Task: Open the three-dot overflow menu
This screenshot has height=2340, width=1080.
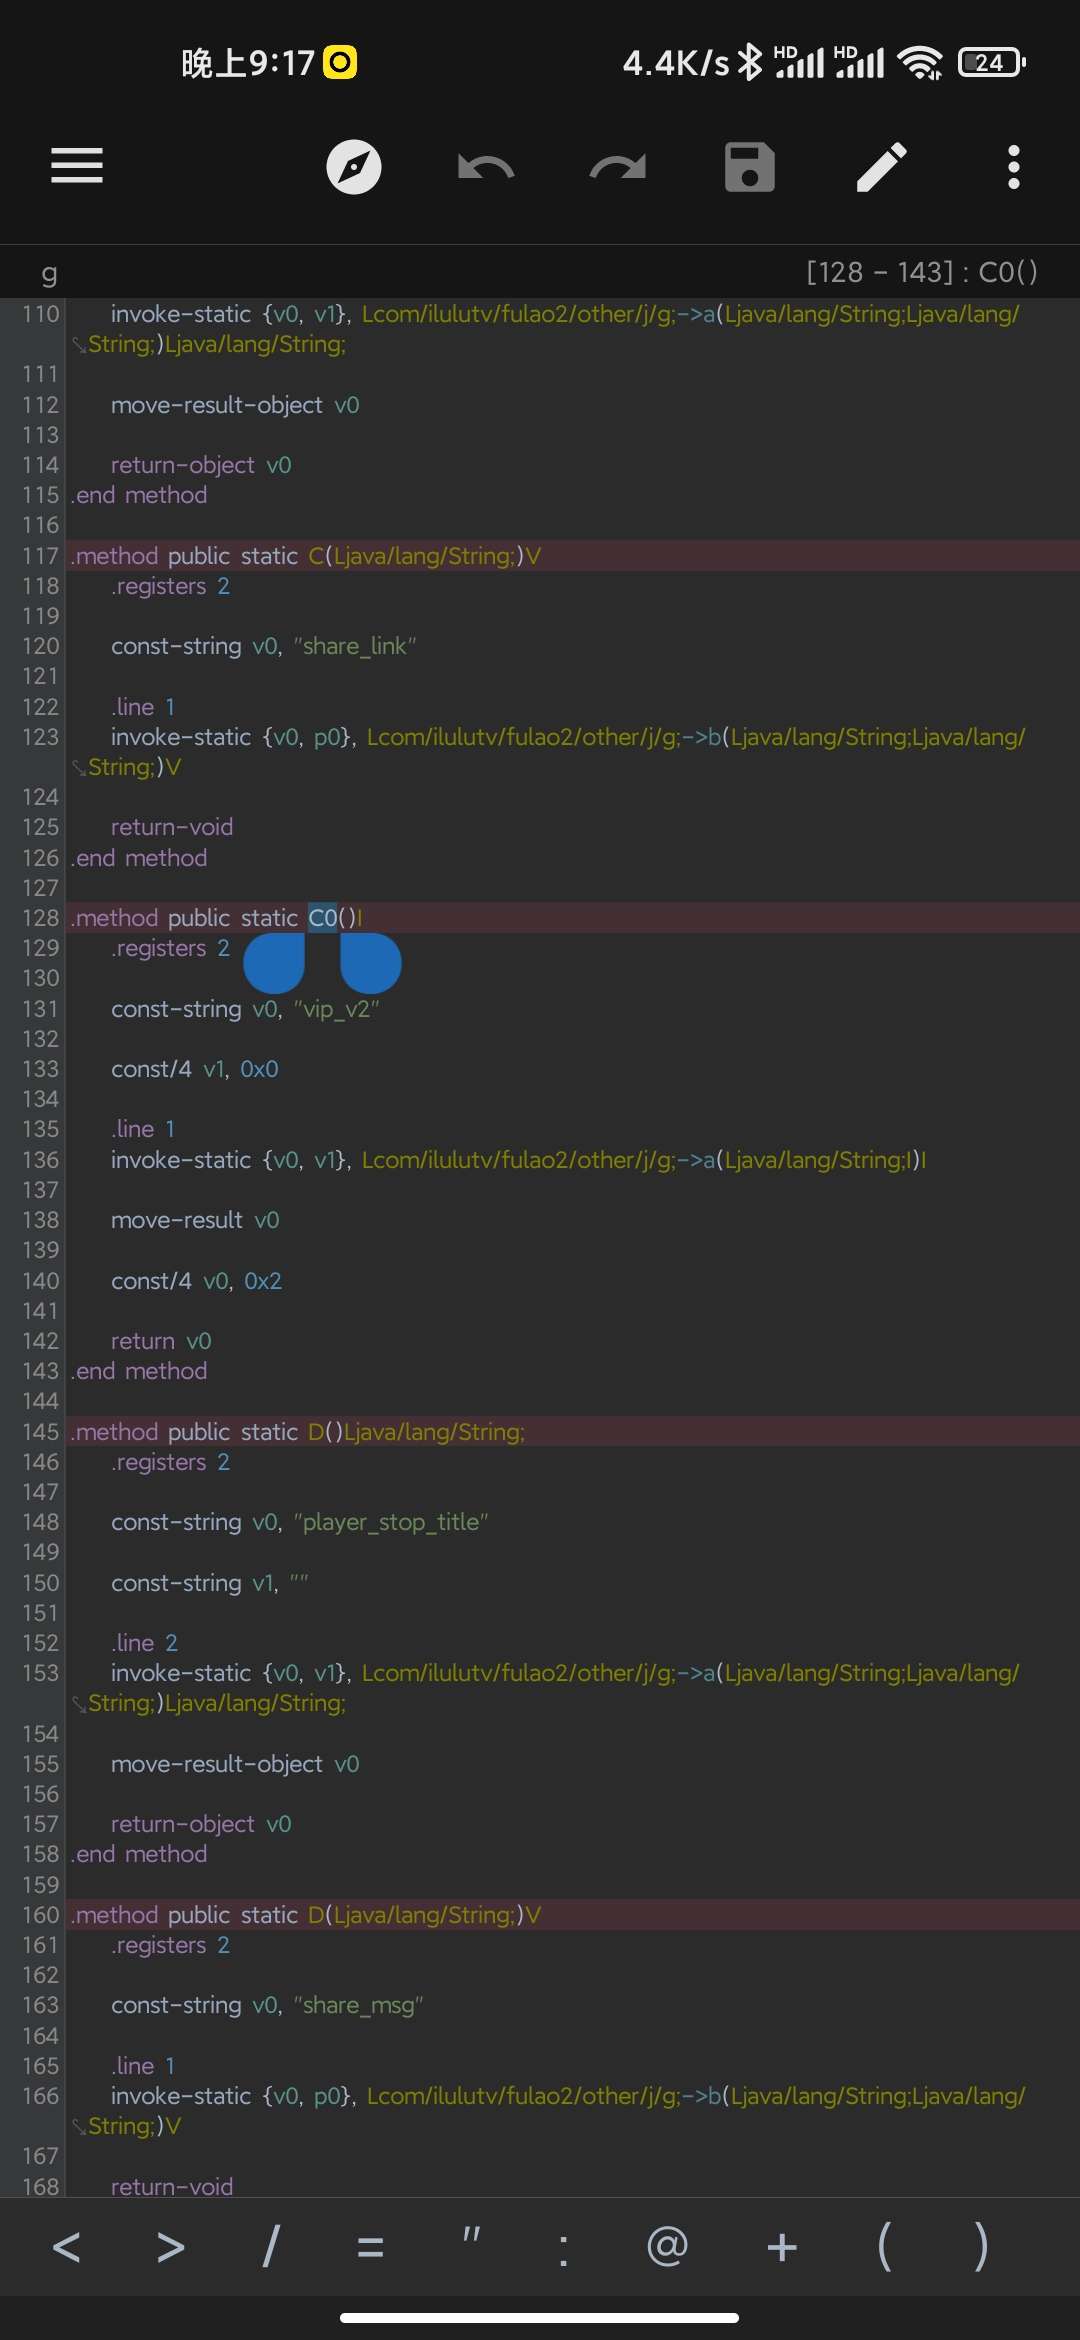Action: point(1013,167)
